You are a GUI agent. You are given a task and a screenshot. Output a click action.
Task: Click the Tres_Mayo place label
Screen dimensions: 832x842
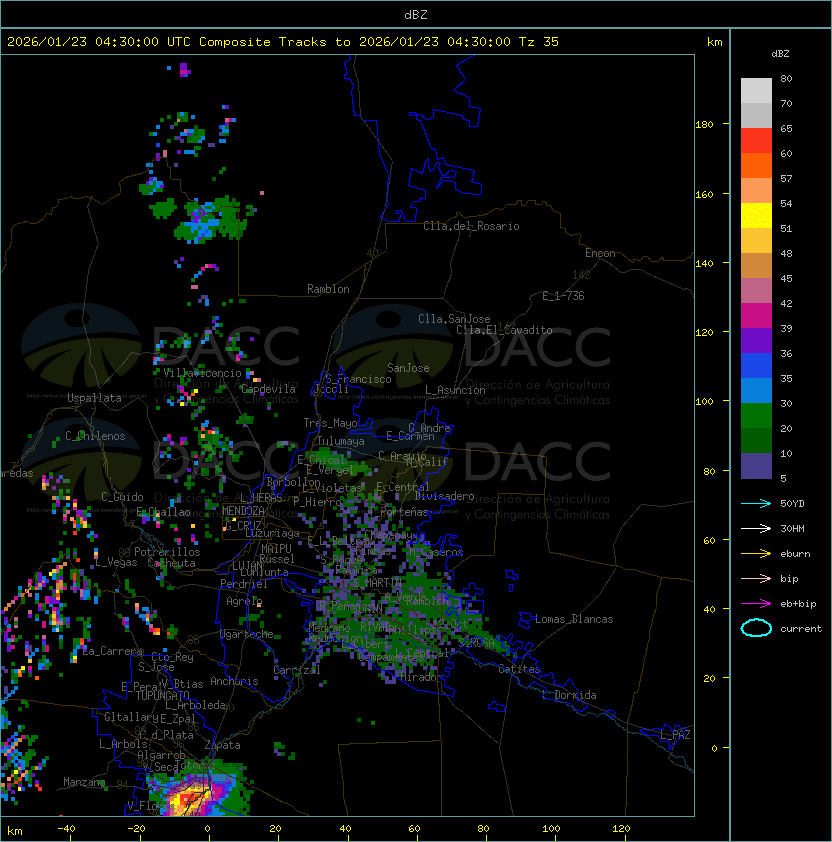click(330, 423)
